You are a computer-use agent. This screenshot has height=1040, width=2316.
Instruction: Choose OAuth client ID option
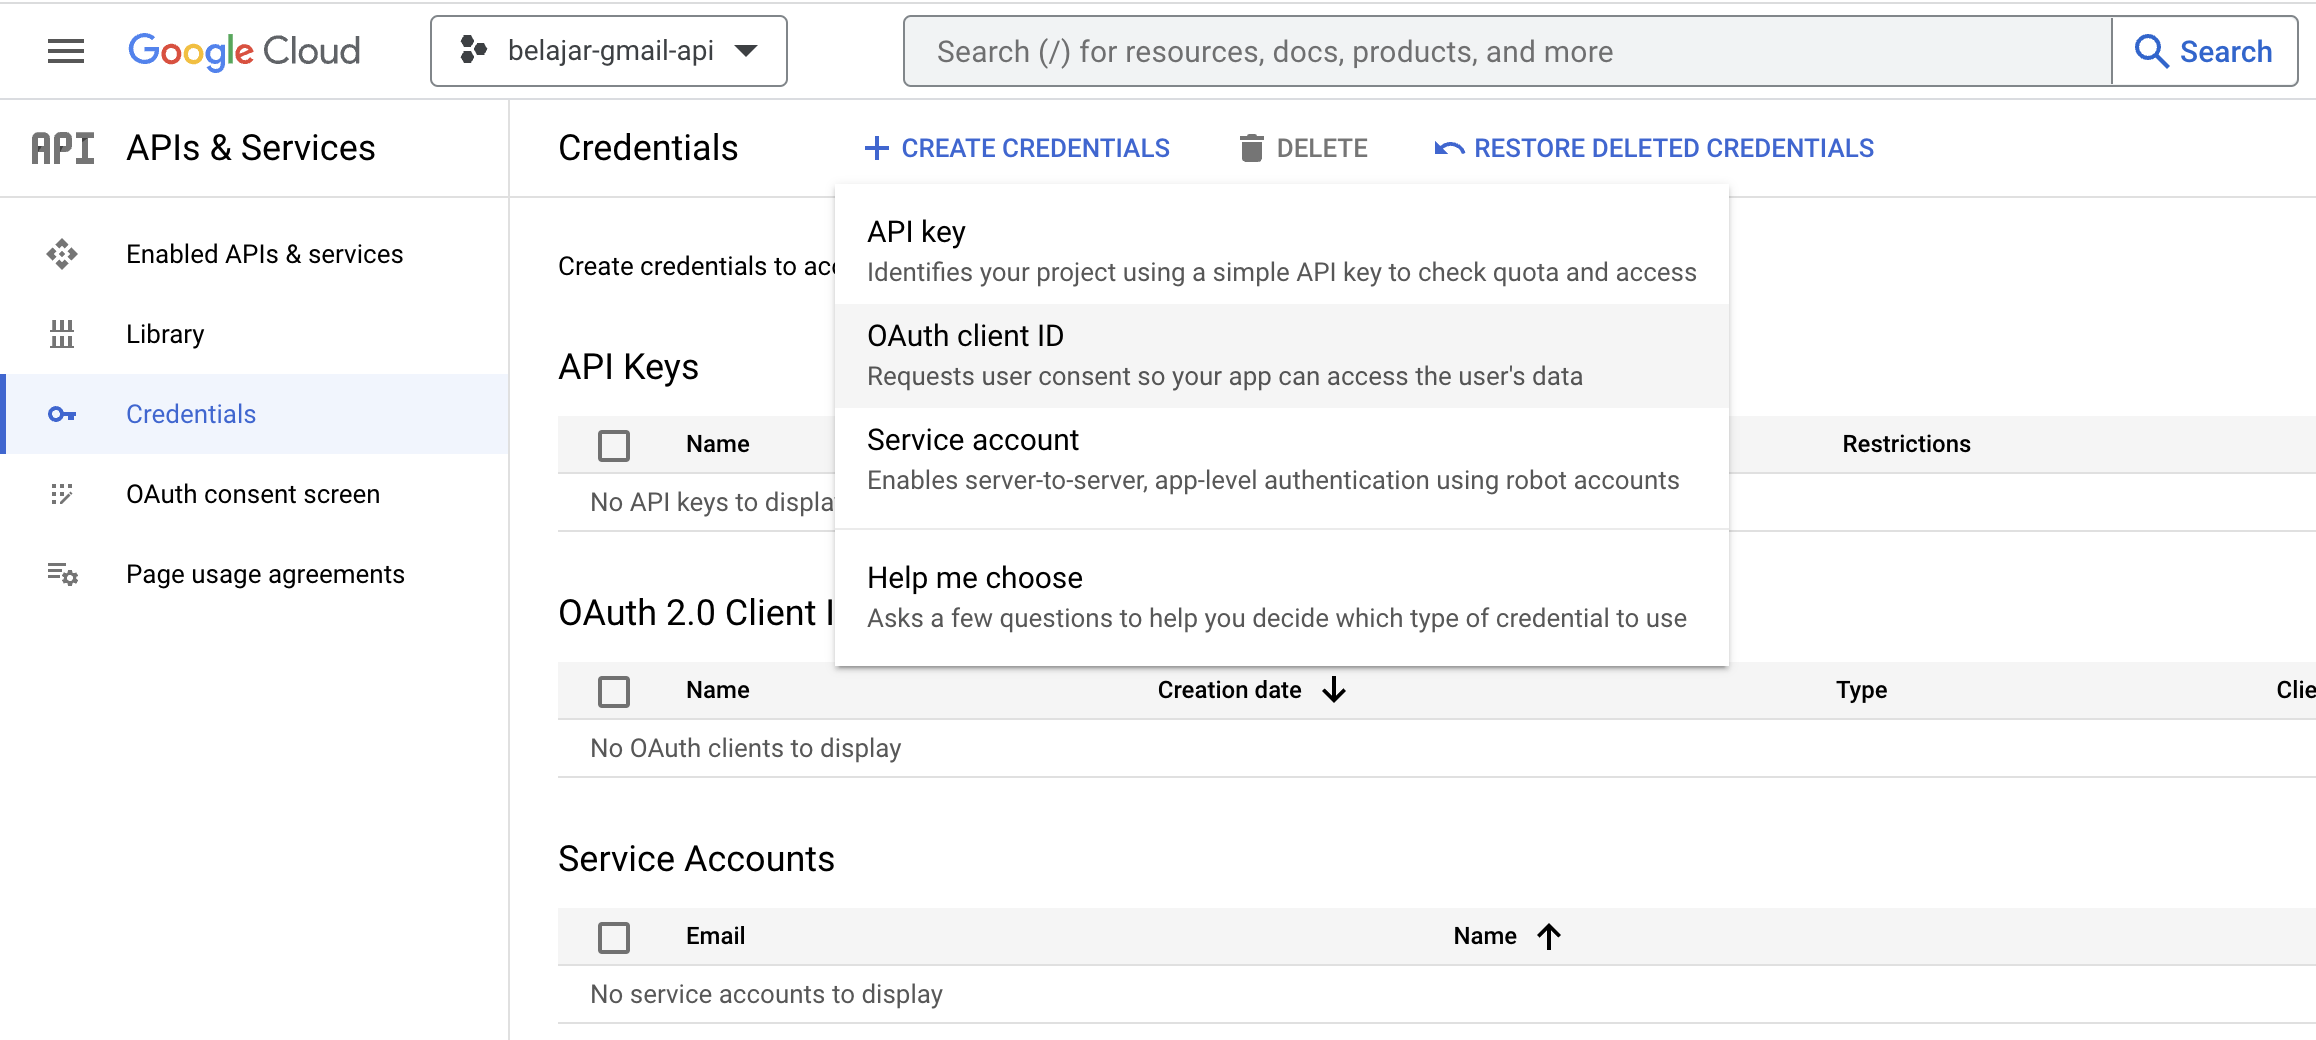[1282, 356]
